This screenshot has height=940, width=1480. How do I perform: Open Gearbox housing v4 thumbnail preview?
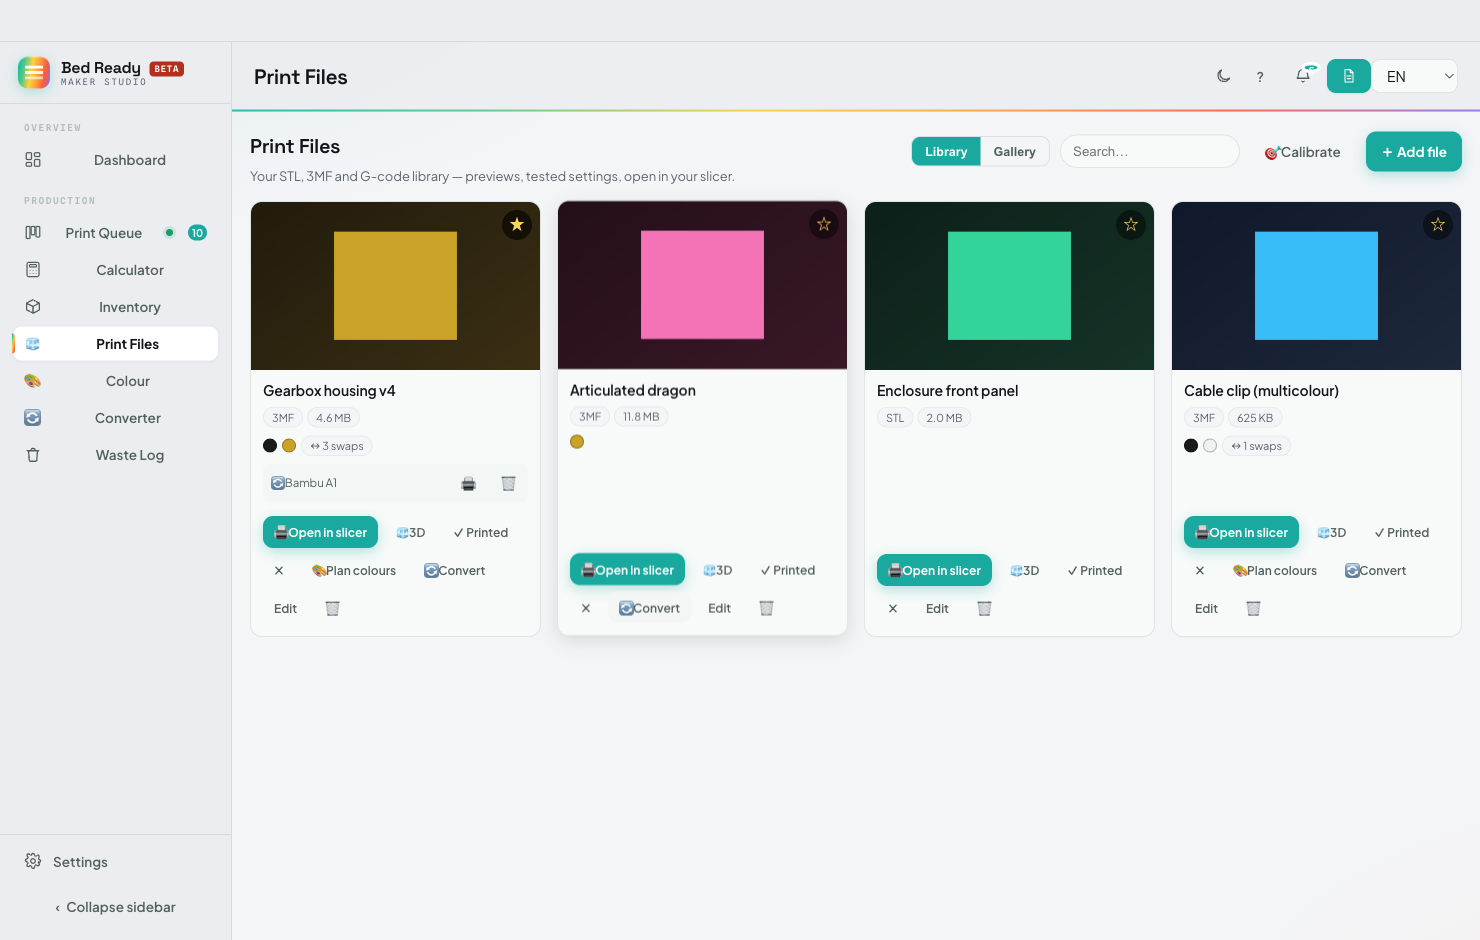click(395, 286)
